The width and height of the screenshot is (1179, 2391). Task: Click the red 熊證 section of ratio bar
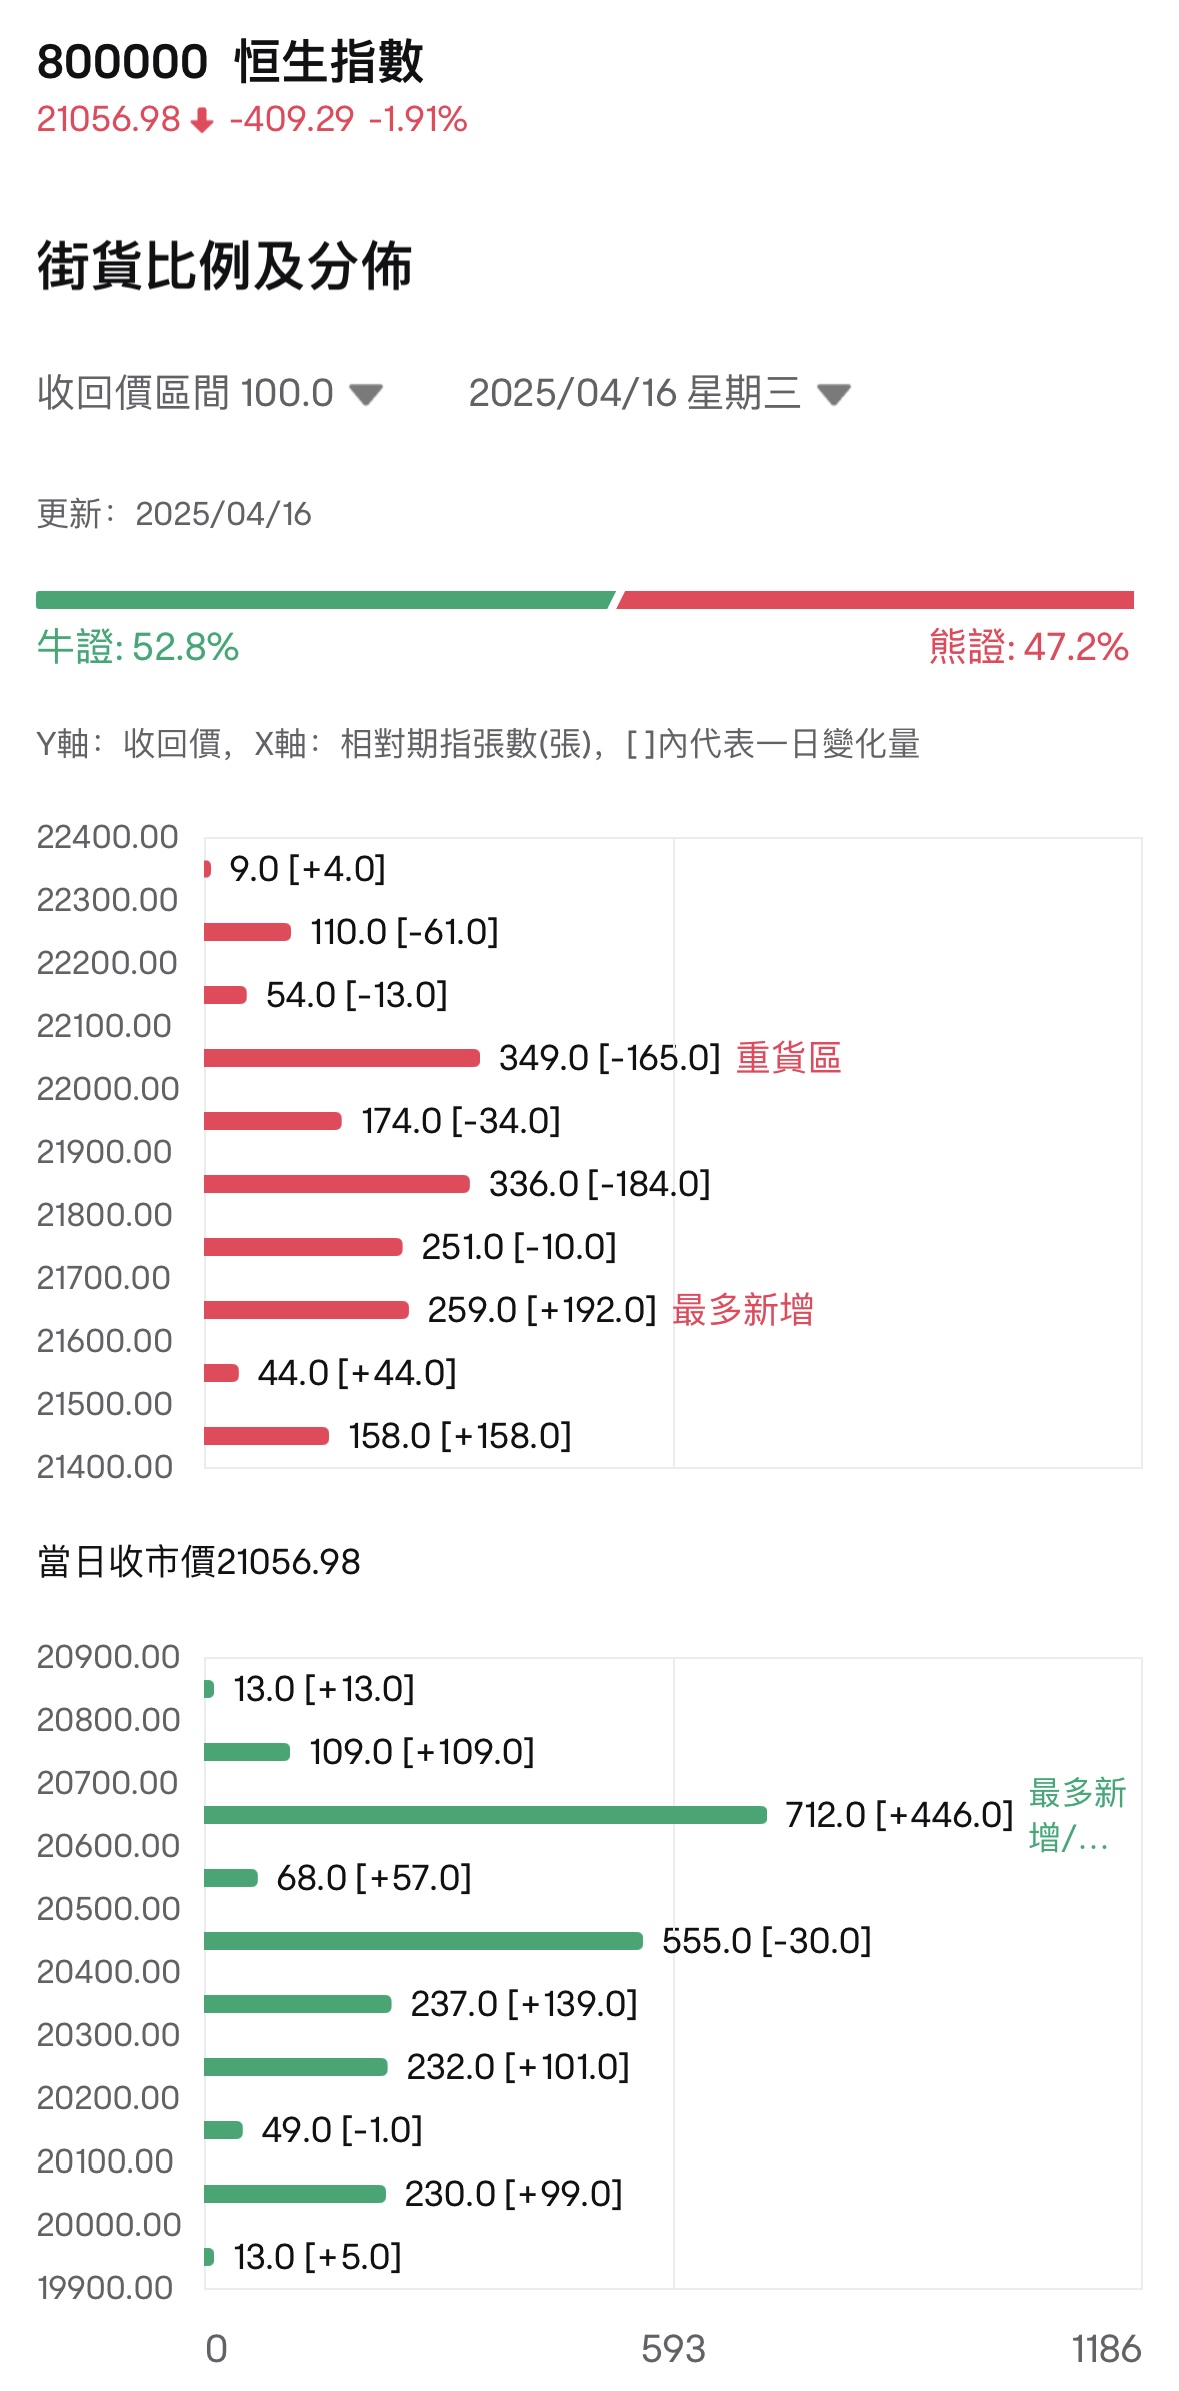tap(876, 600)
